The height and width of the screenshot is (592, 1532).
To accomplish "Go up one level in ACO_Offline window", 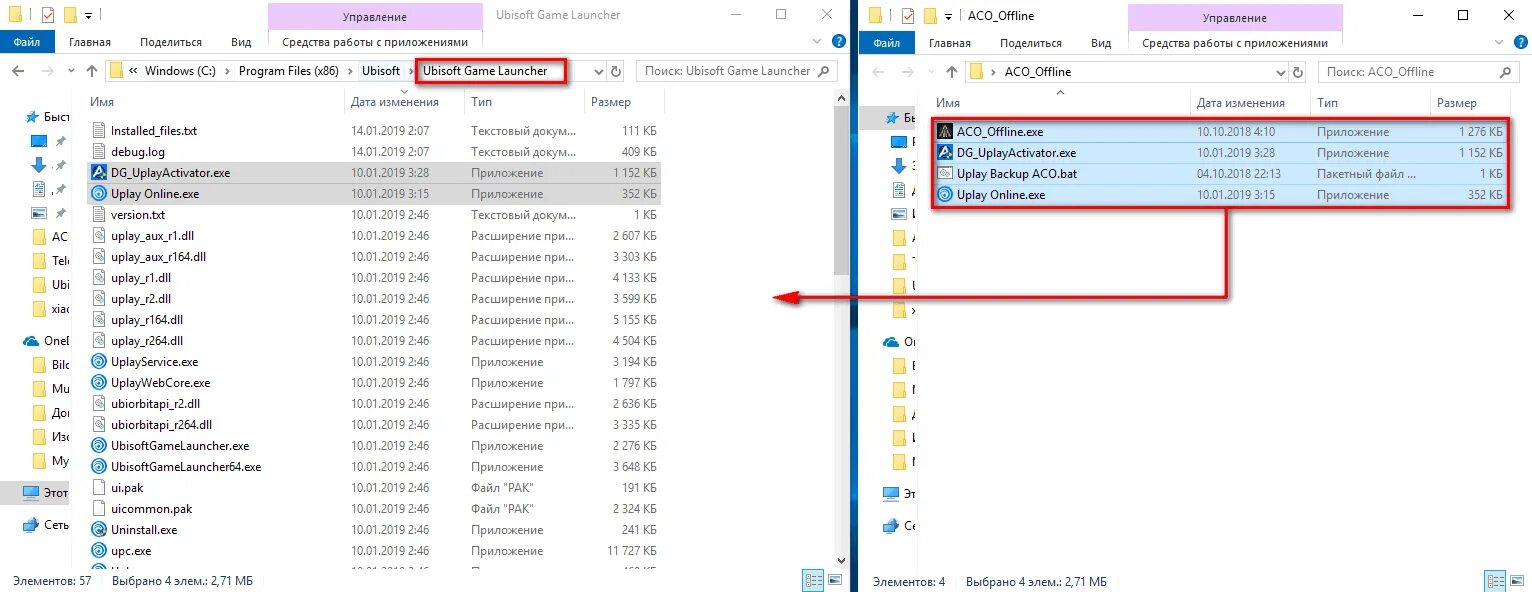I will (x=951, y=72).
